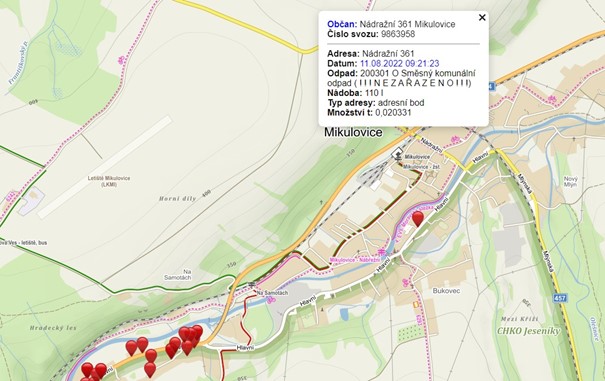
Task: Click the Horní díly area label
Action: pyautogui.click(x=177, y=198)
